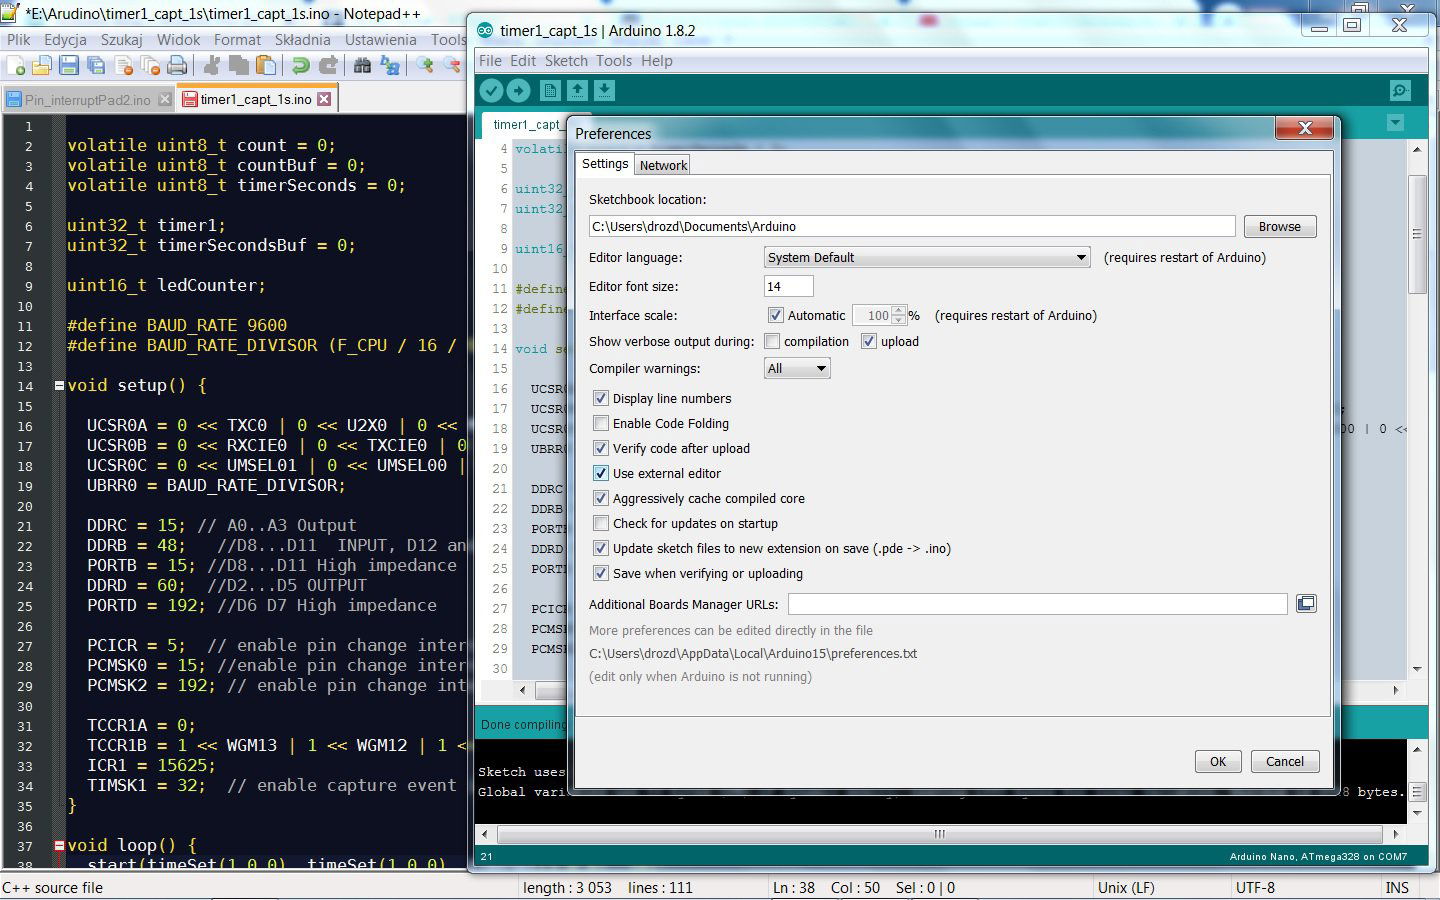1440x900 pixels.
Task: Enable verbose output during compilation
Action: (x=772, y=341)
